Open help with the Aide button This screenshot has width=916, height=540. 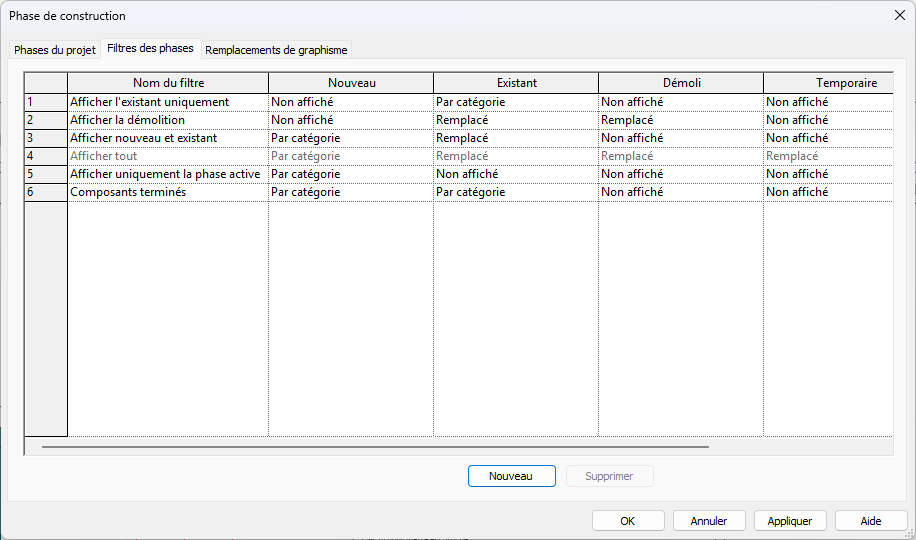point(871,521)
